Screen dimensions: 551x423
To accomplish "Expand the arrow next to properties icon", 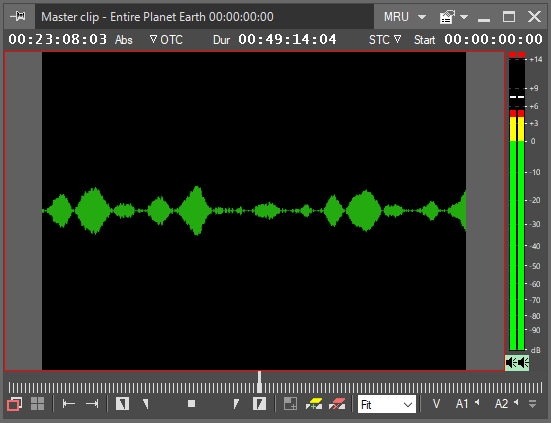I will [464, 17].
